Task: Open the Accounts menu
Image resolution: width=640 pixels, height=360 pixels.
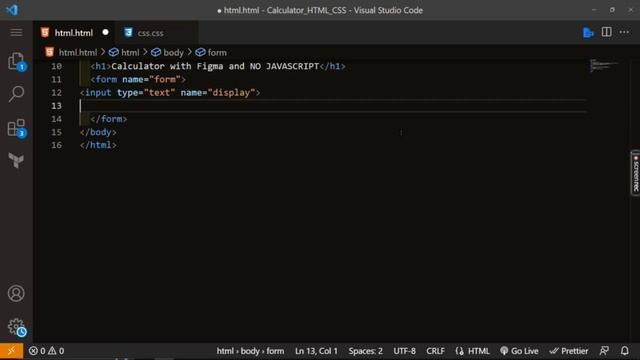Action: (x=16, y=293)
